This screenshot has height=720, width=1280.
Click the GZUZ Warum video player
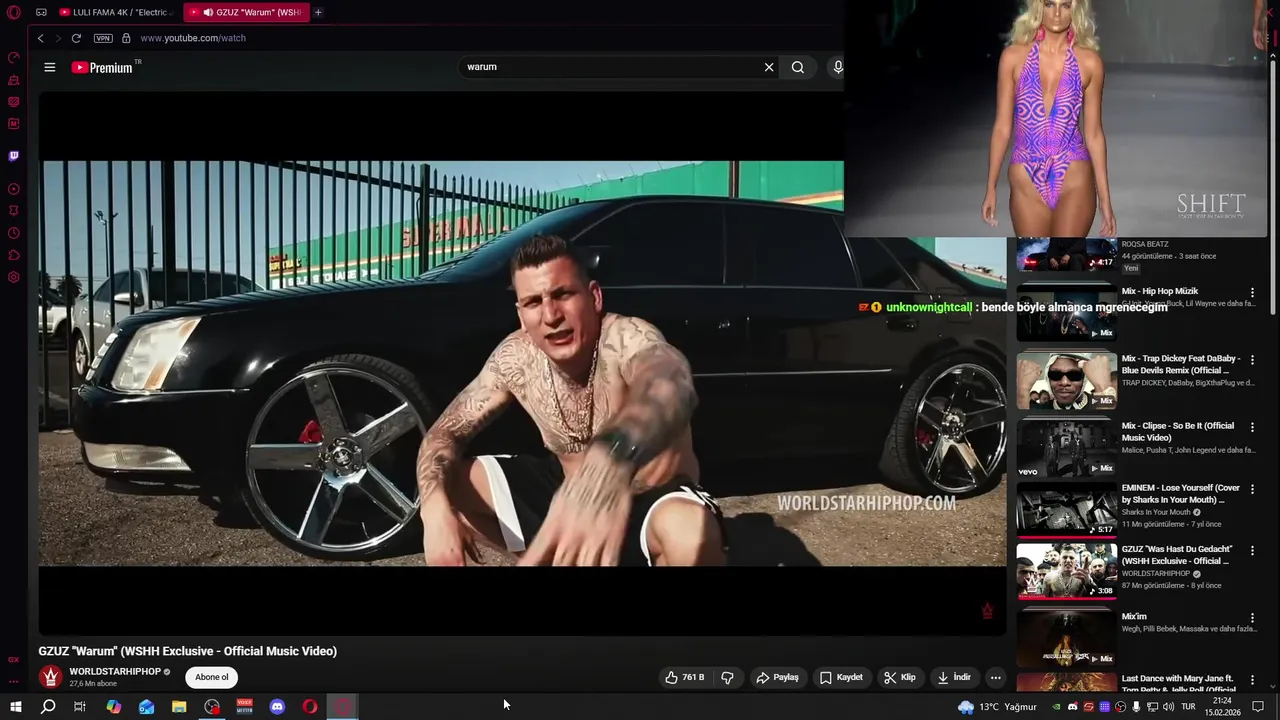[x=522, y=363]
